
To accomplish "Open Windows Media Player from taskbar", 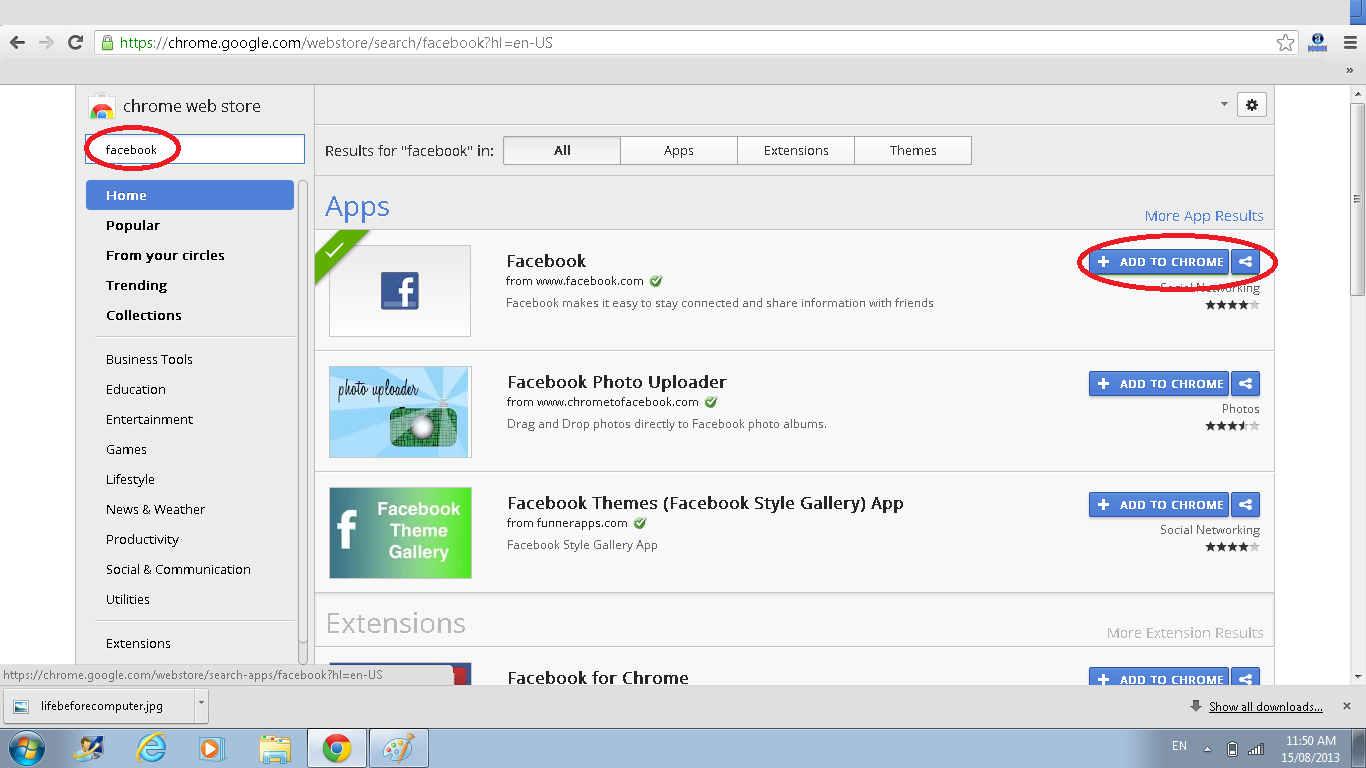I will [x=211, y=748].
